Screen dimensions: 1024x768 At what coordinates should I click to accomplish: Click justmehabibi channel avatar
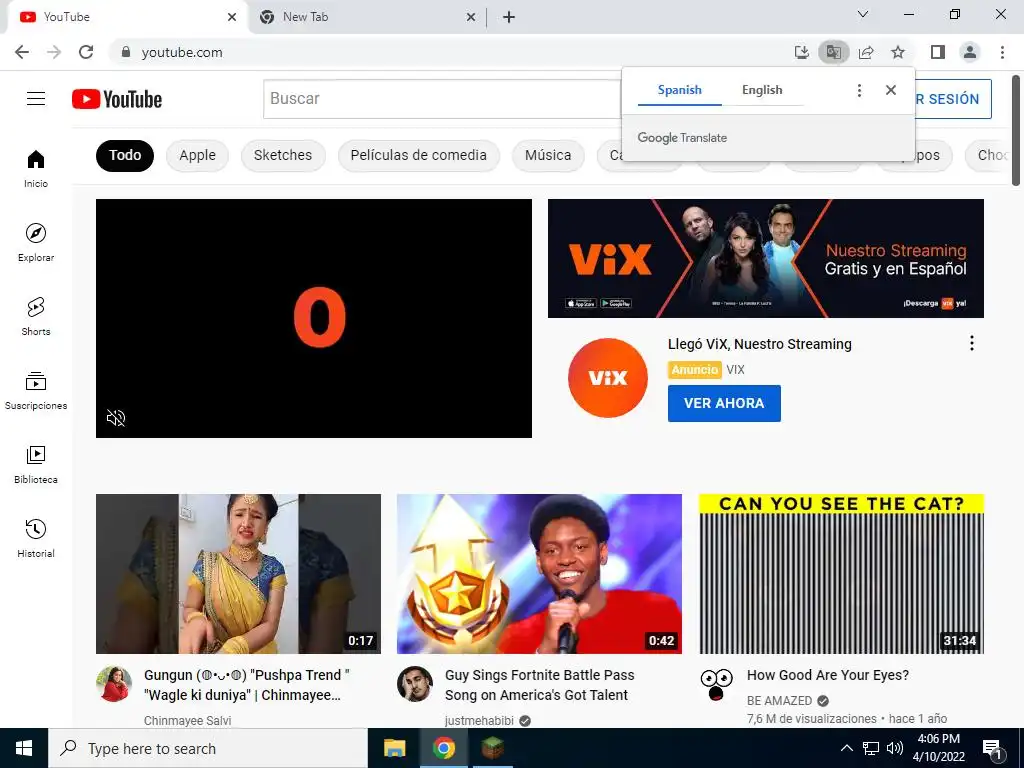415,684
